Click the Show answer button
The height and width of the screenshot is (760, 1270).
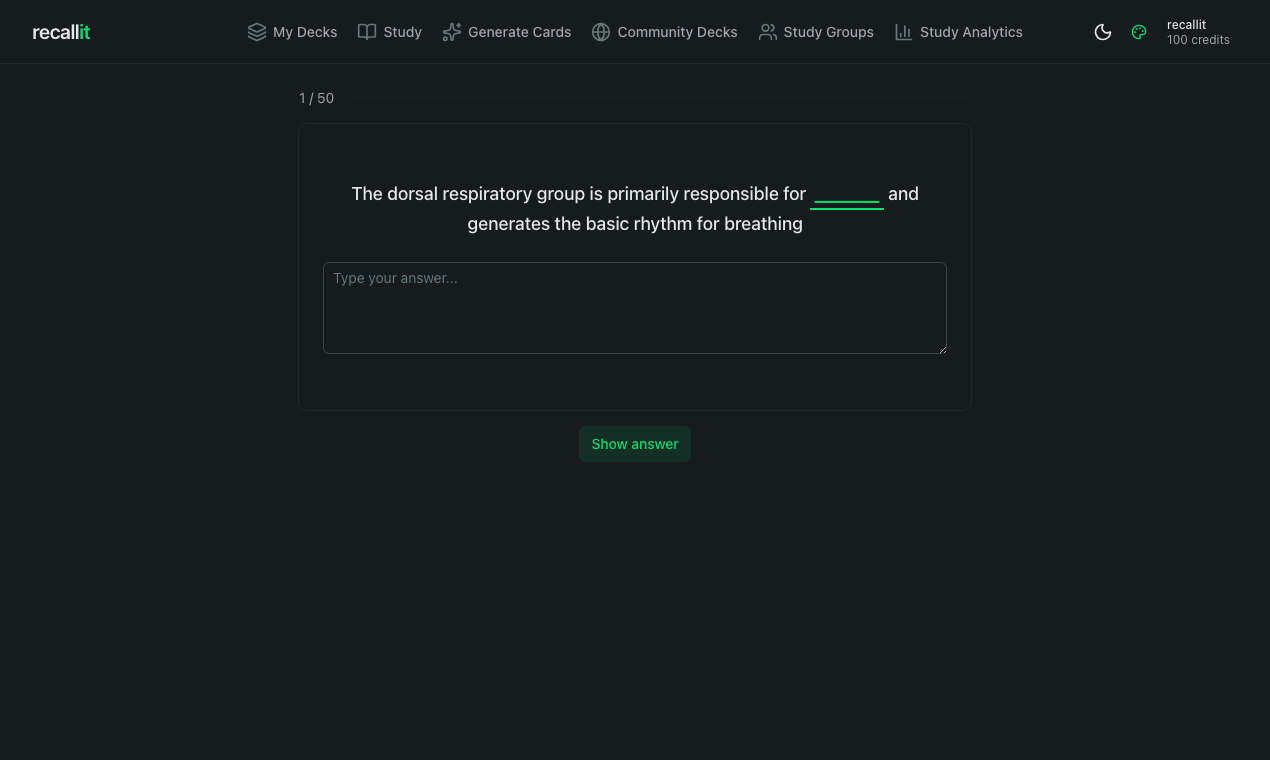pos(635,443)
